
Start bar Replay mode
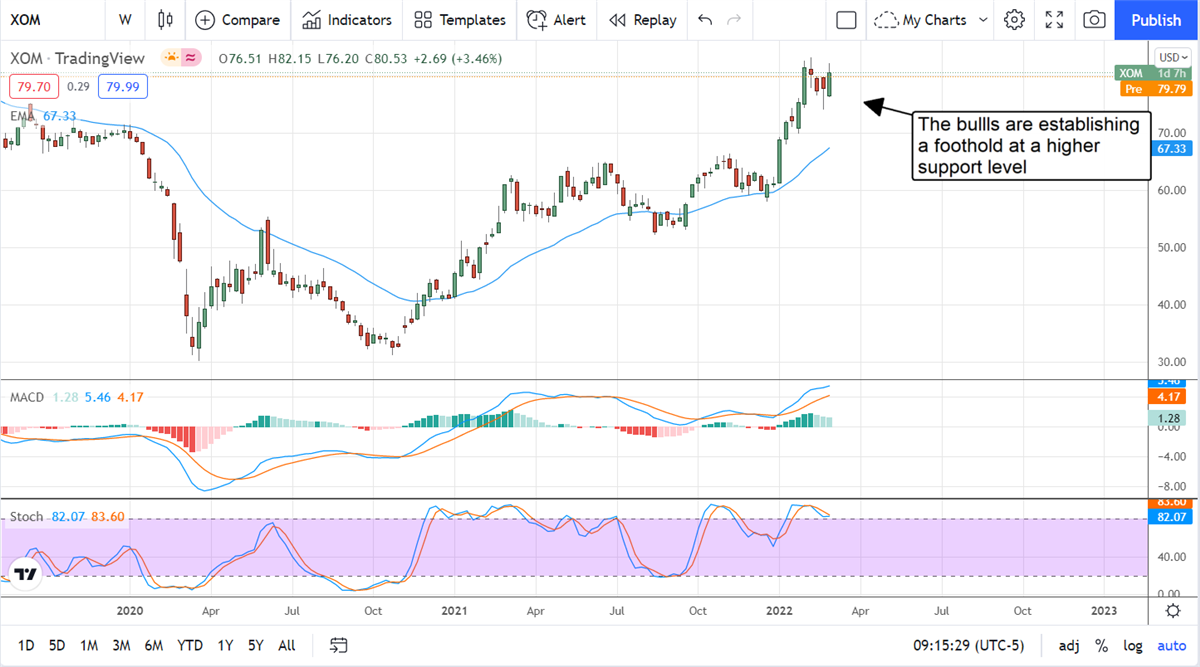pyautogui.click(x=642, y=20)
